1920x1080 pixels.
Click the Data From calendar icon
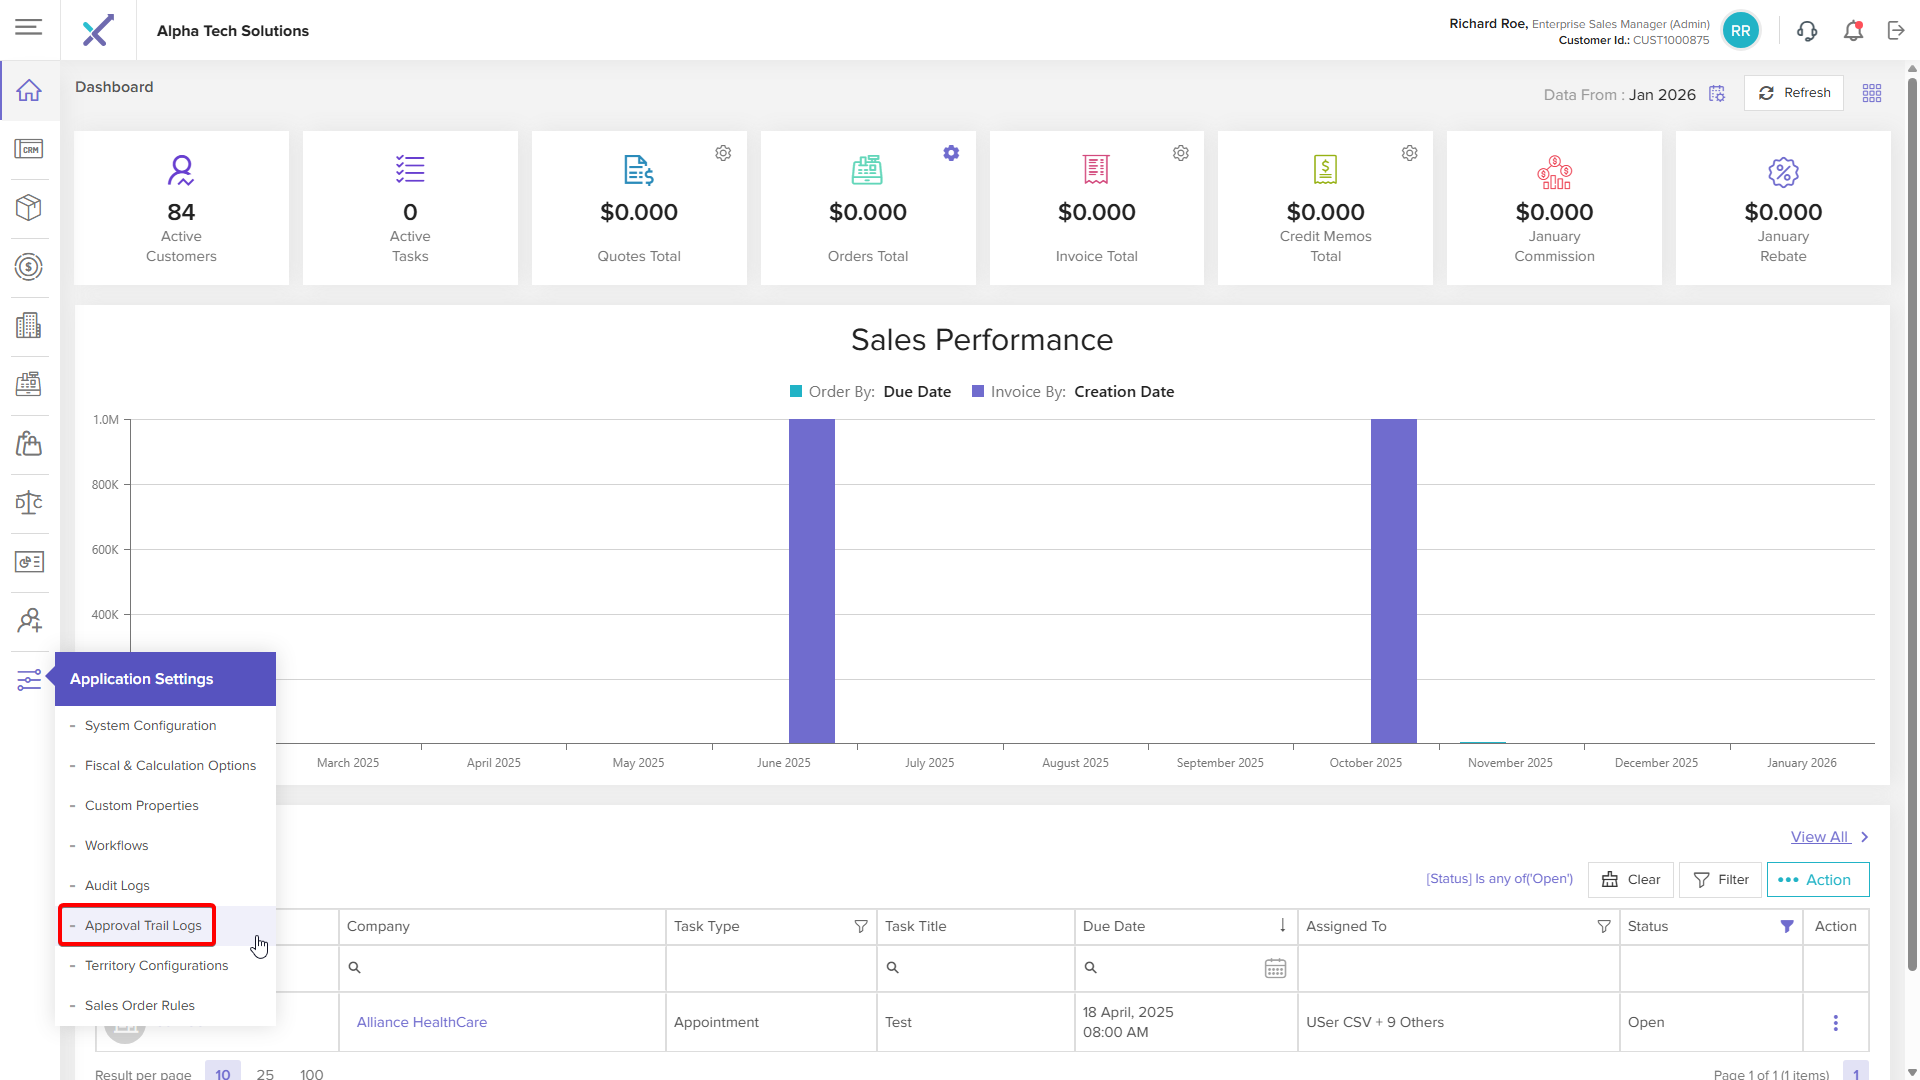(x=1717, y=94)
